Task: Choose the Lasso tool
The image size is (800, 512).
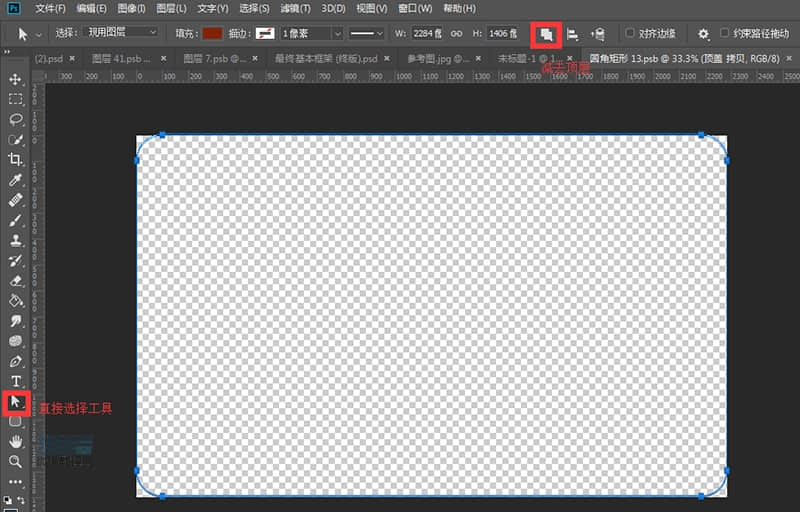Action: (x=15, y=119)
